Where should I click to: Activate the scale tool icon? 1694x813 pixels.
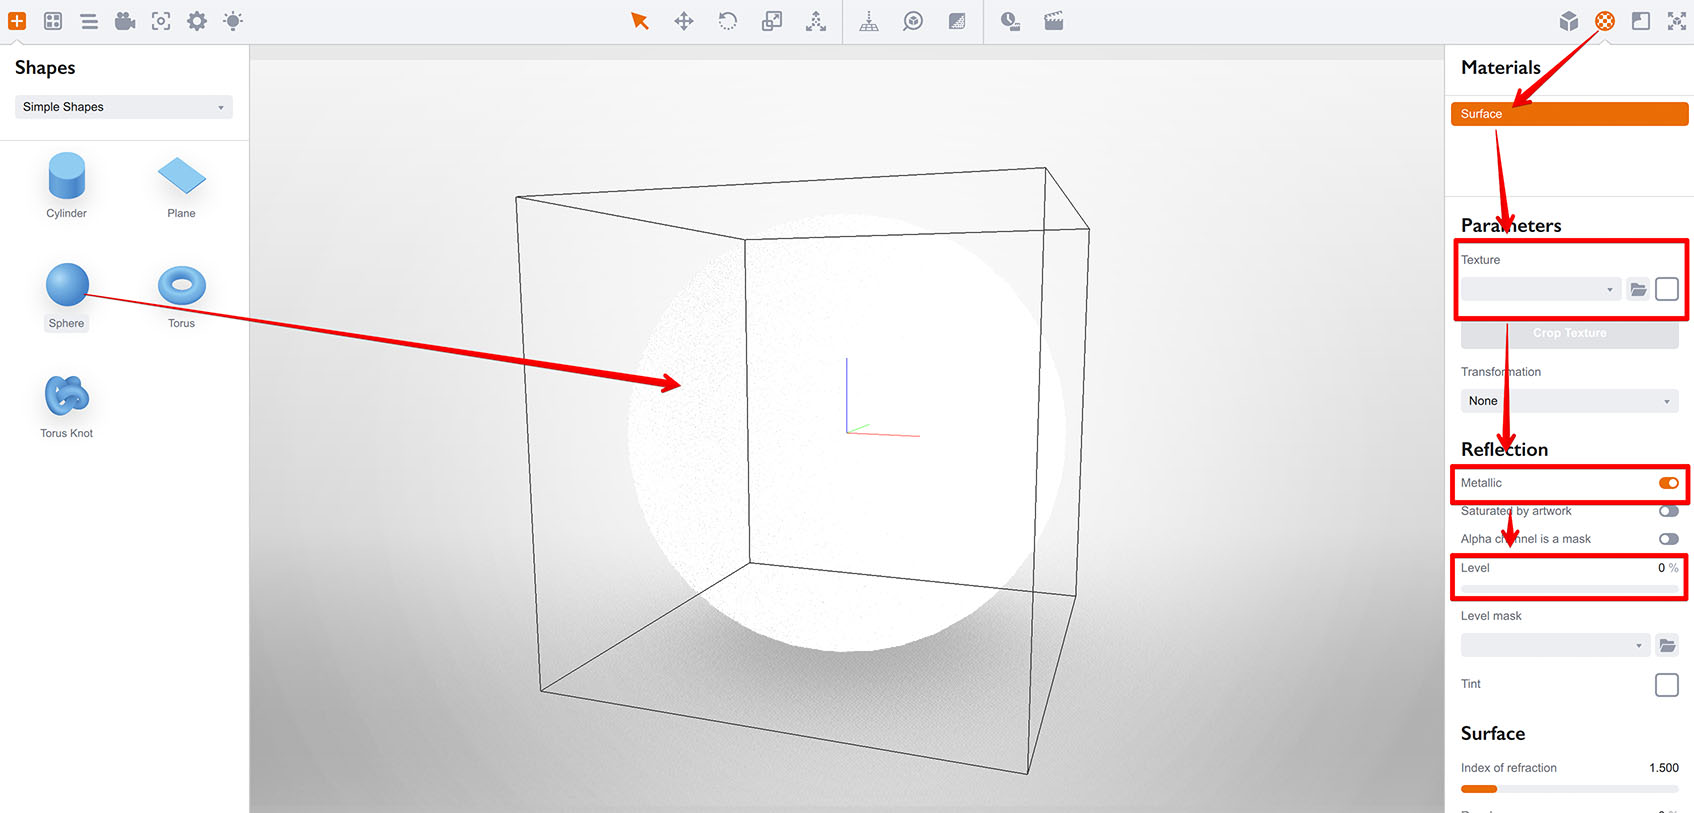pos(772,21)
